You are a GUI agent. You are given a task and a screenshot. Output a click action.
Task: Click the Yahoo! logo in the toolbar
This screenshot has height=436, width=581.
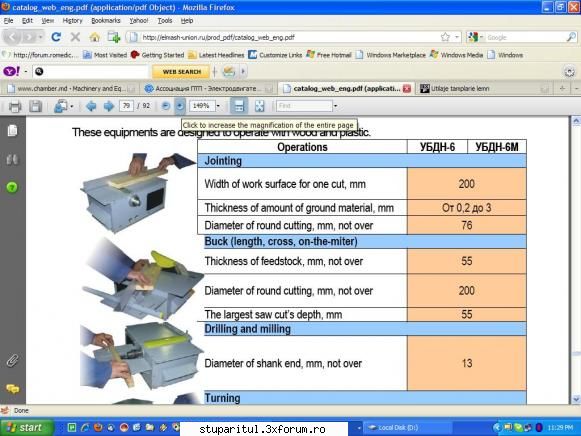coord(11,71)
